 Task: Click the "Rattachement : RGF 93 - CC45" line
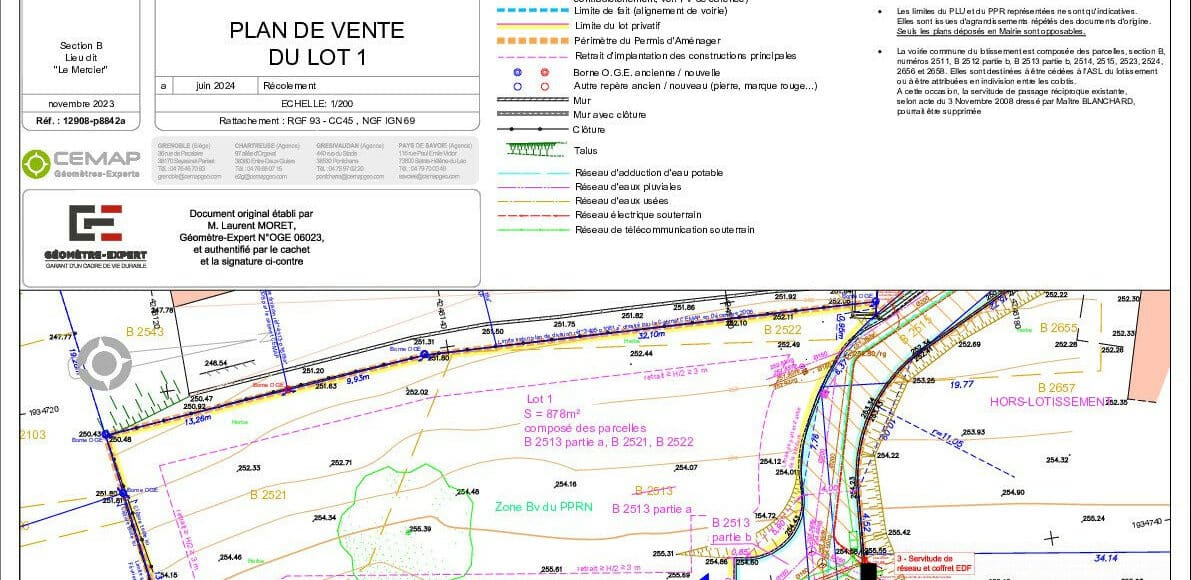(x=317, y=121)
